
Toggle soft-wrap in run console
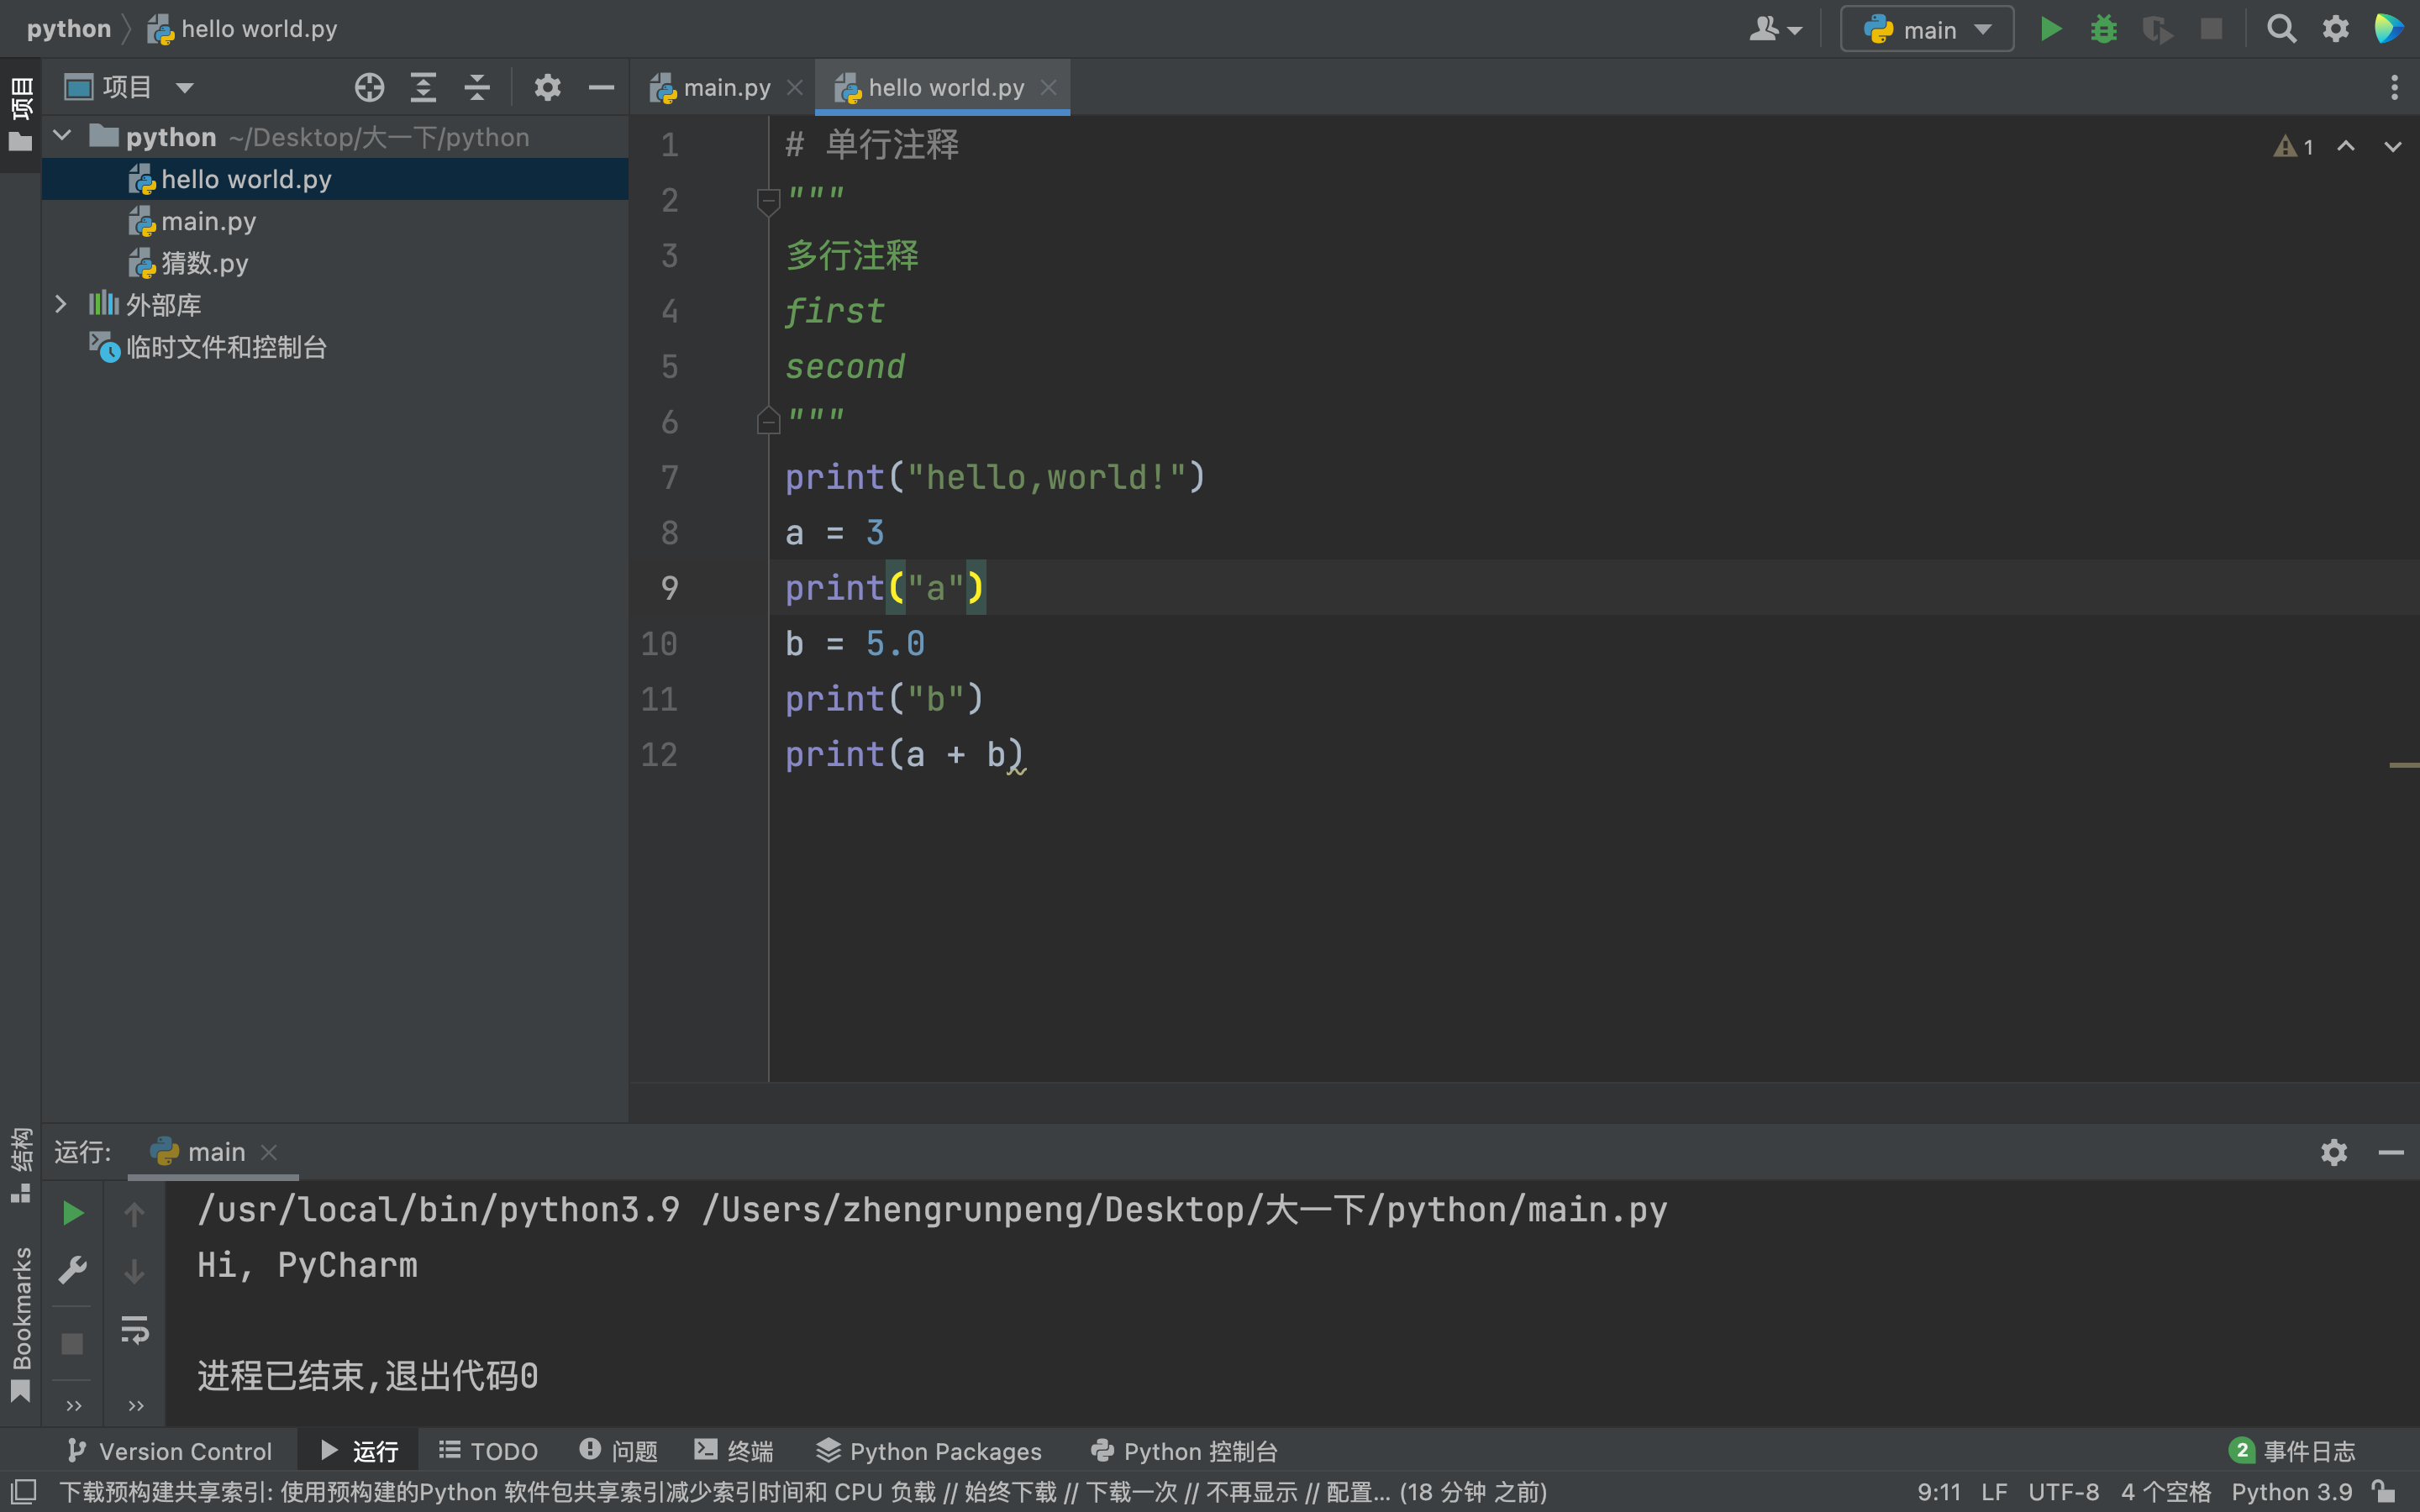[x=135, y=1330]
